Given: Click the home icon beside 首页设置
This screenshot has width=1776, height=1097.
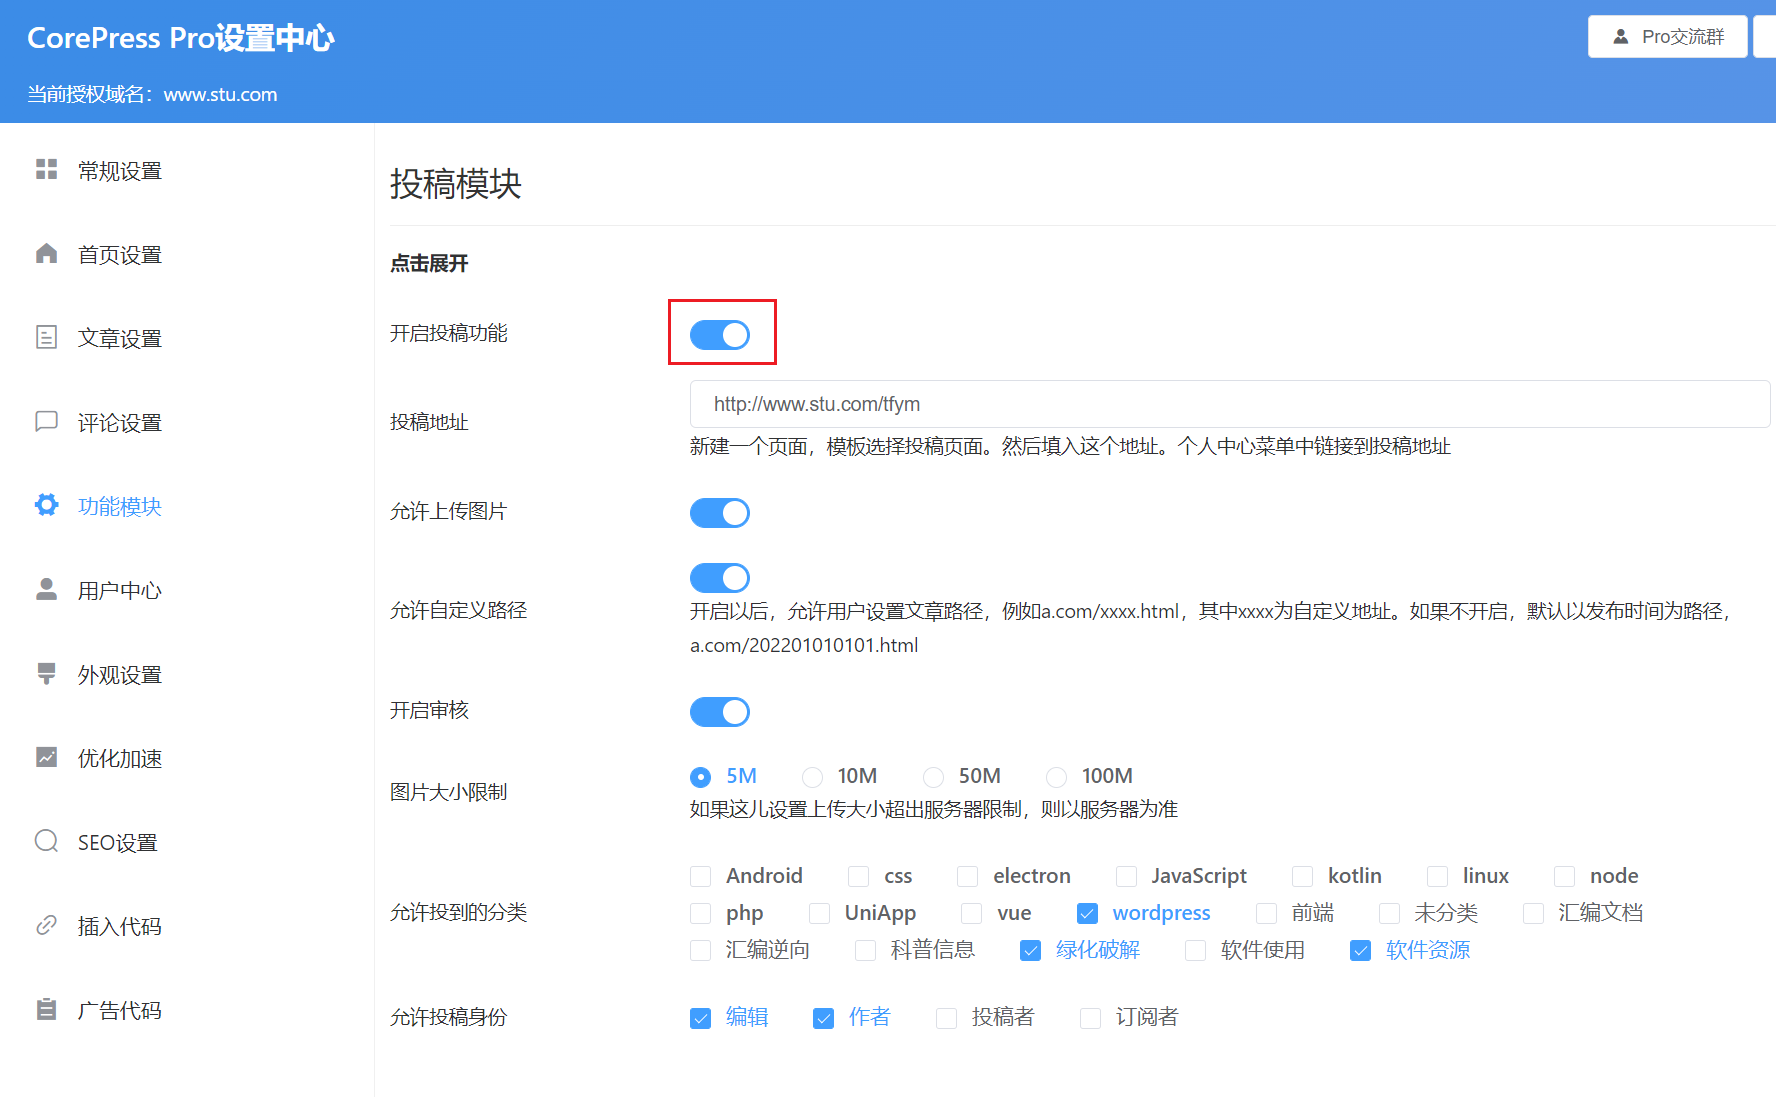Looking at the screenshot, I should (46, 254).
